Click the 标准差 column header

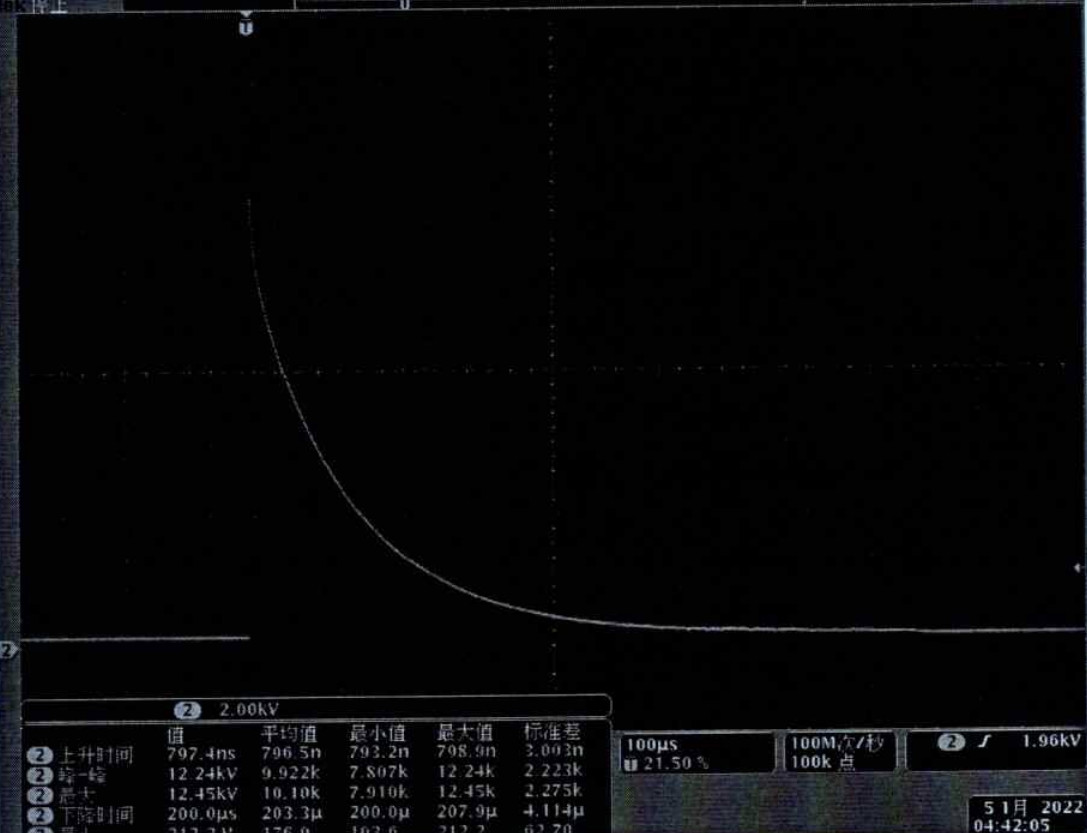pyautogui.click(x=552, y=733)
